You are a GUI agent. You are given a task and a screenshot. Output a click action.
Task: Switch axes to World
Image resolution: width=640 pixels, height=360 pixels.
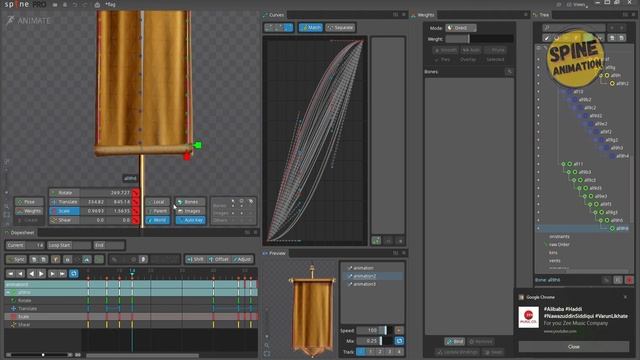[158, 220]
